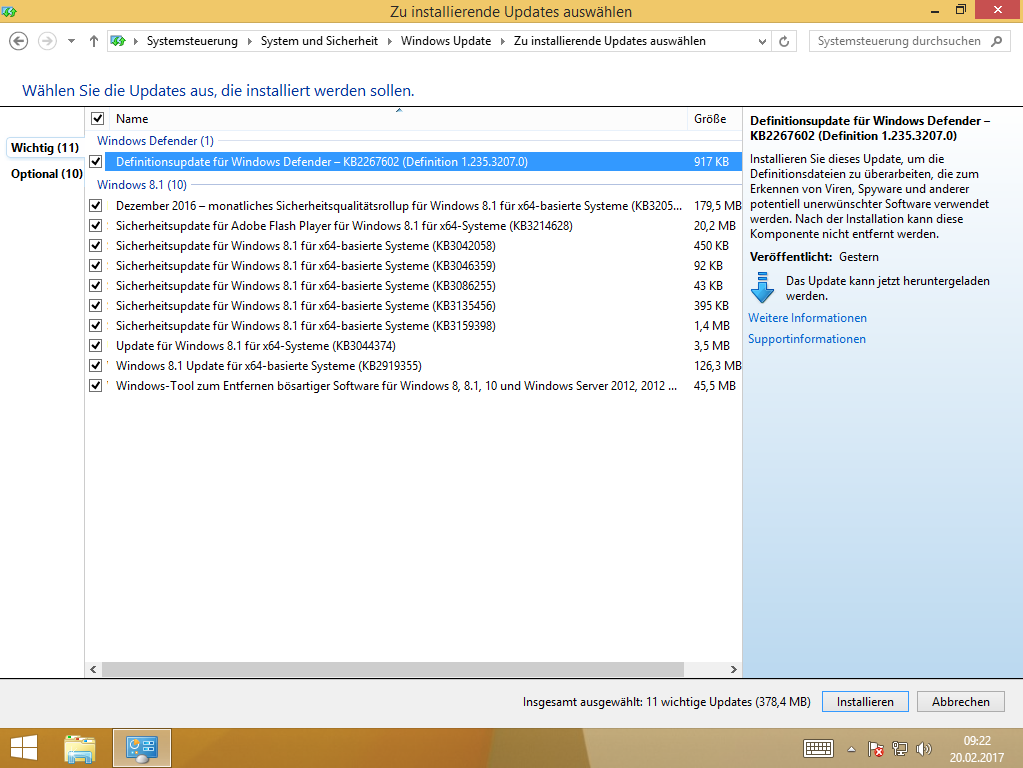Click the network tray icon
This screenshot has height=768, width=1023.
coord(900,749)
